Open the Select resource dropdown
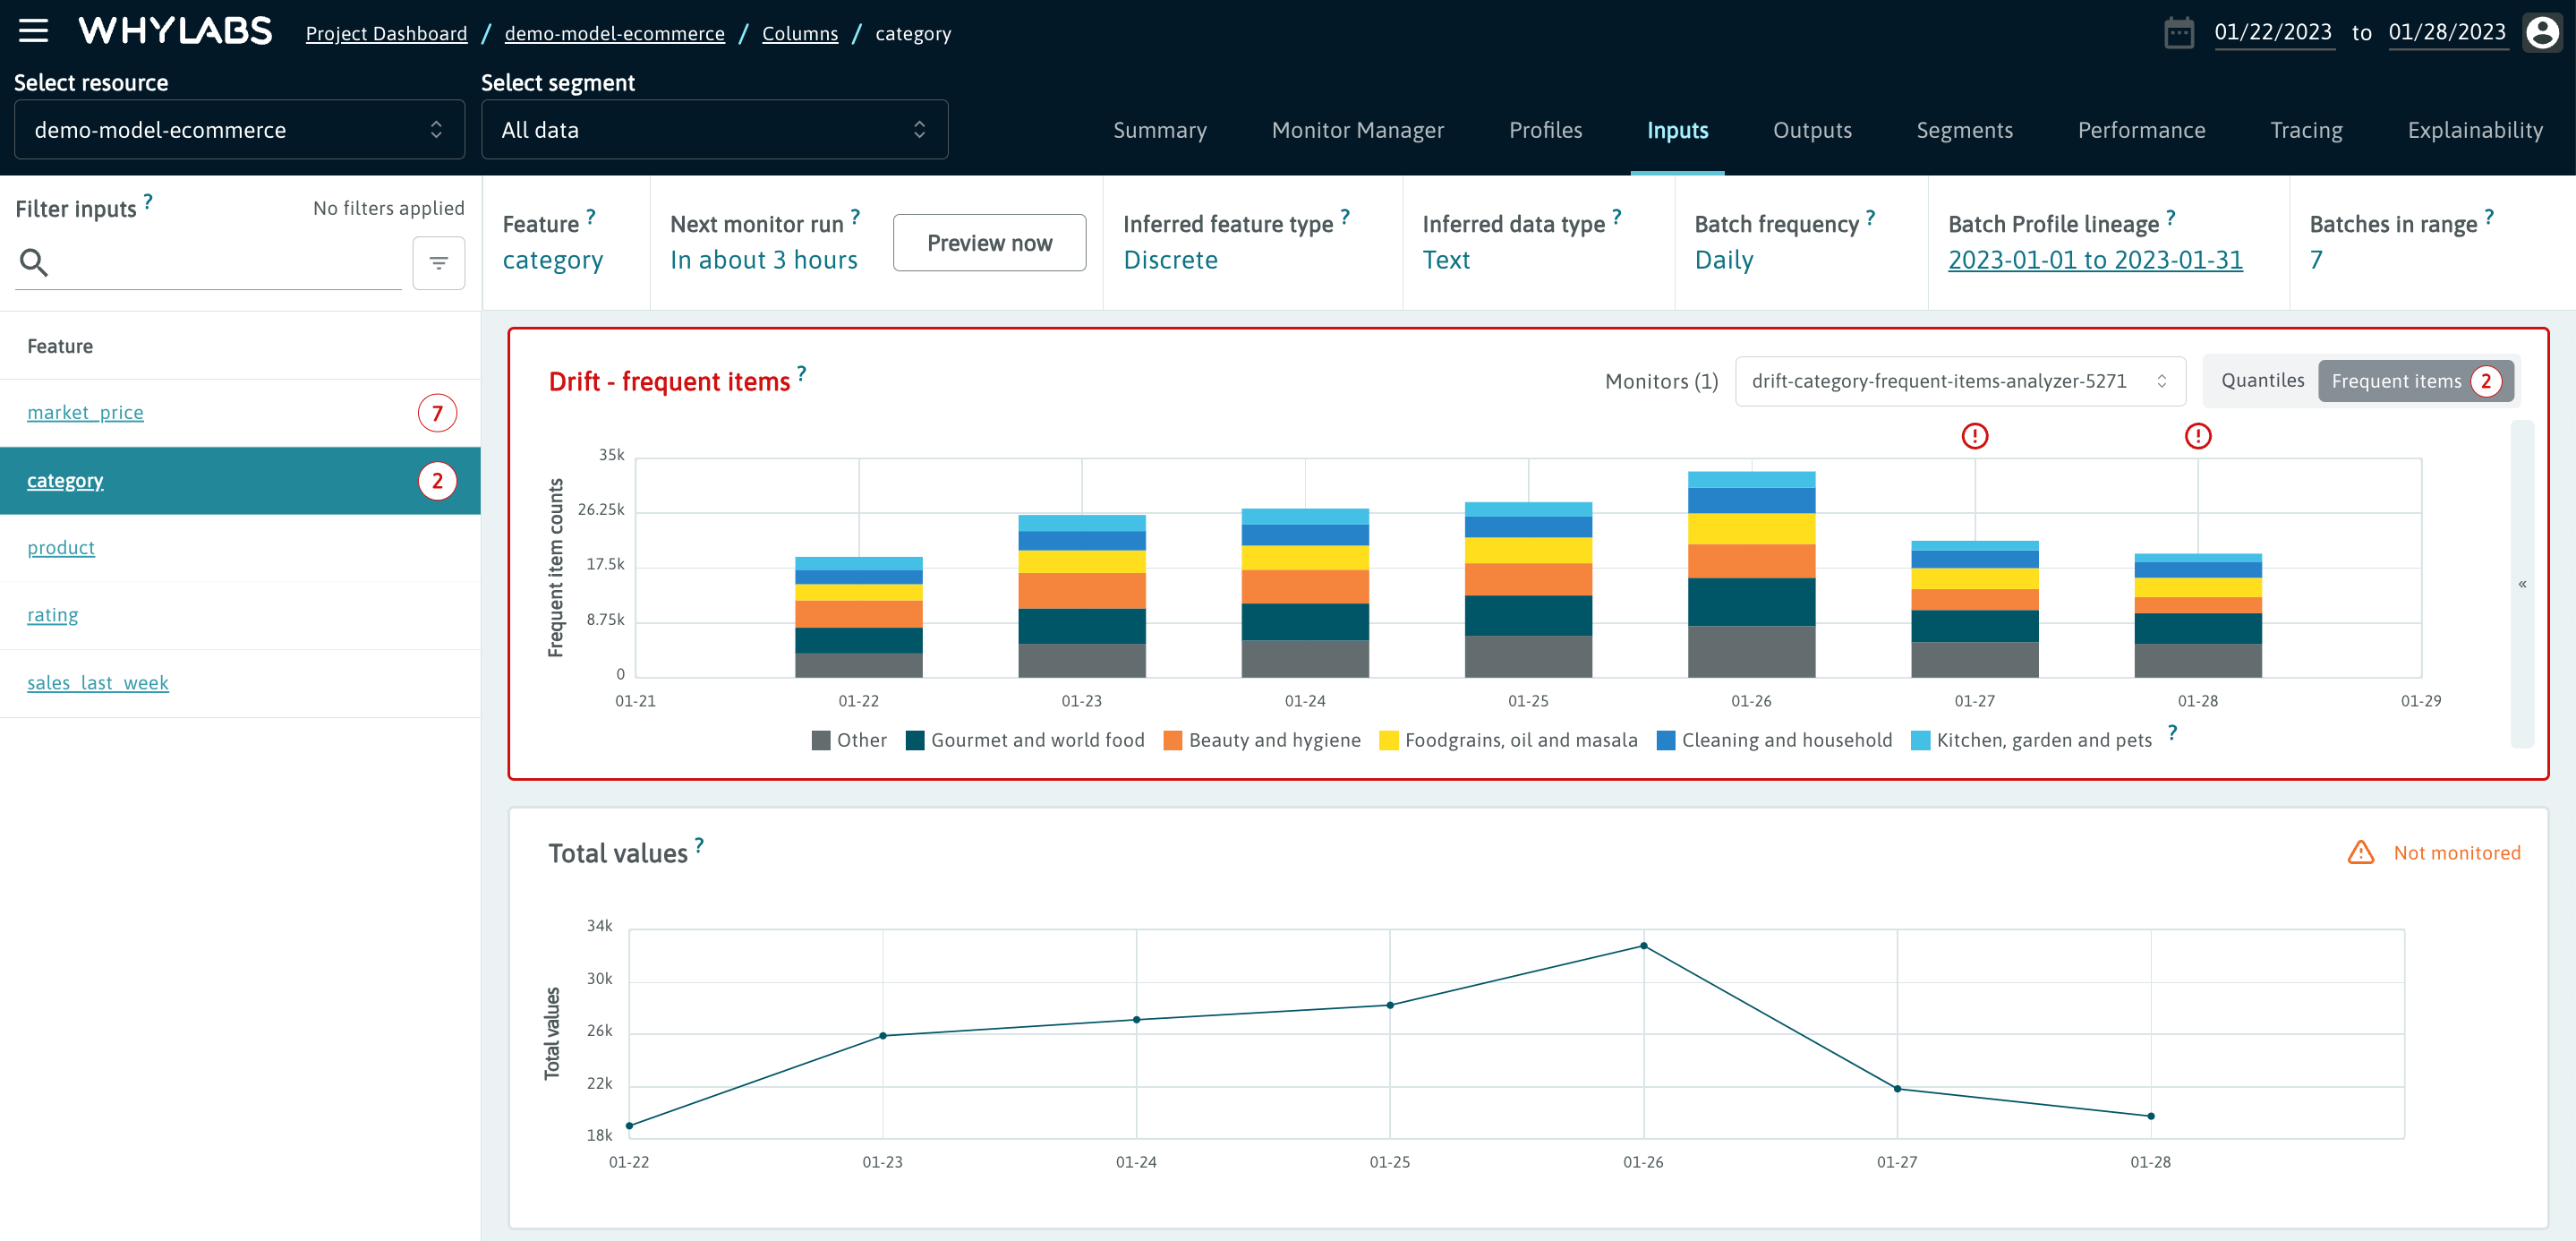2576x1241 pixels. coord(239,130)
